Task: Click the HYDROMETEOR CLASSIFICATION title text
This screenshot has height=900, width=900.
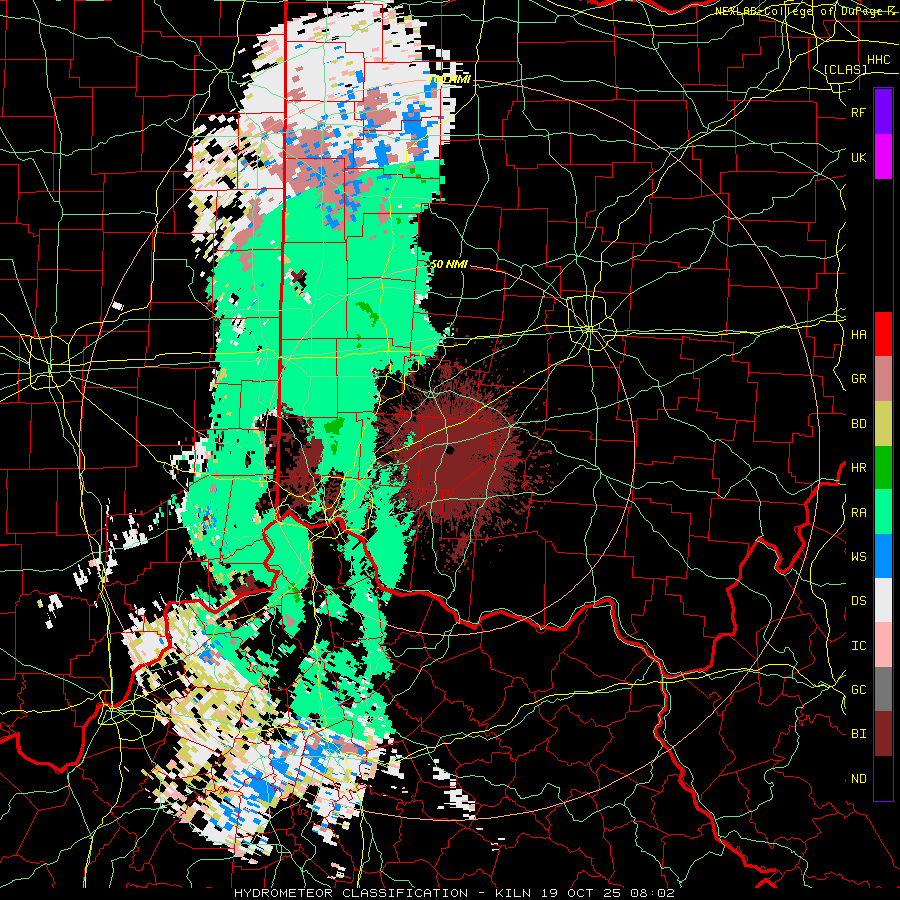Action: (x=351, y=893)
